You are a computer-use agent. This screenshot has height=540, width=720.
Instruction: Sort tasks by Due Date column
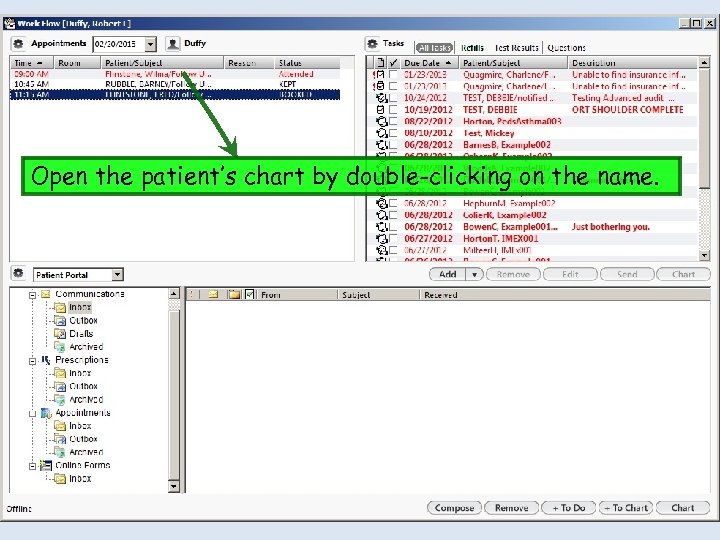(x=429, y=62)
